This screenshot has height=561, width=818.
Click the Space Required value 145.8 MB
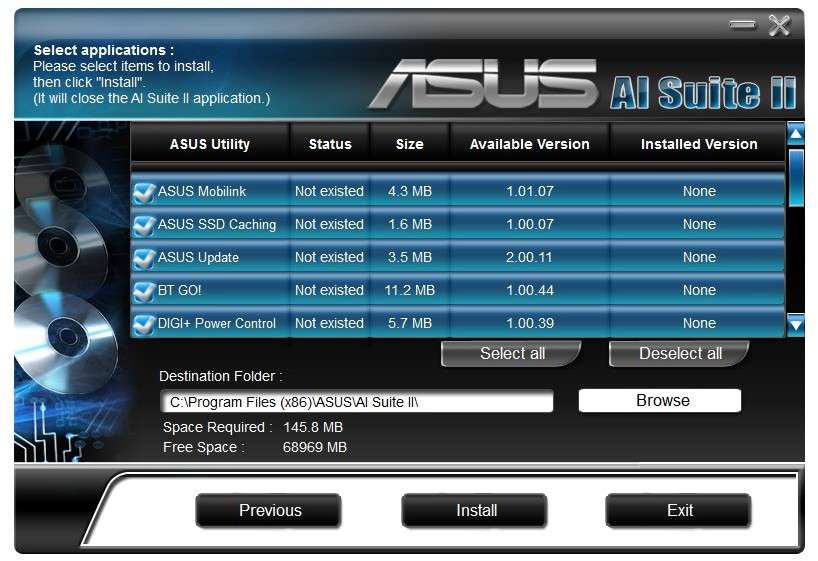pos(313,427)
